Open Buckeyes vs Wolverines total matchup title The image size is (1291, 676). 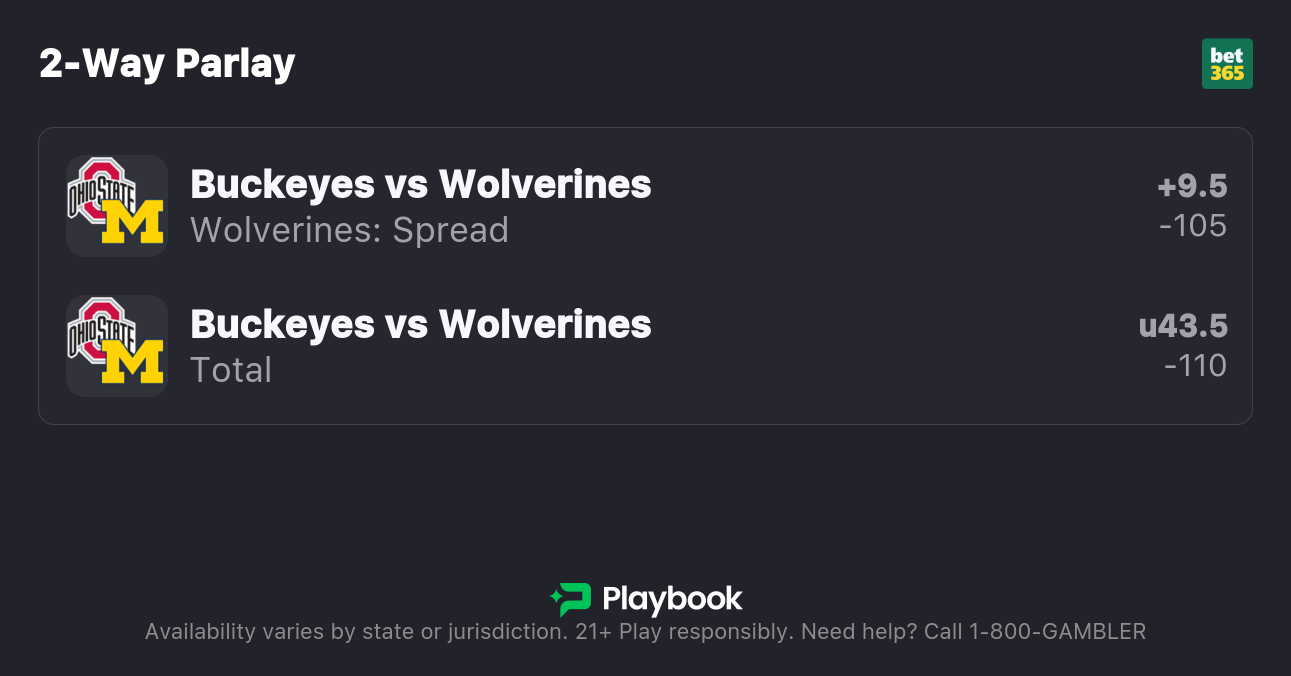(x=420, y=324)
